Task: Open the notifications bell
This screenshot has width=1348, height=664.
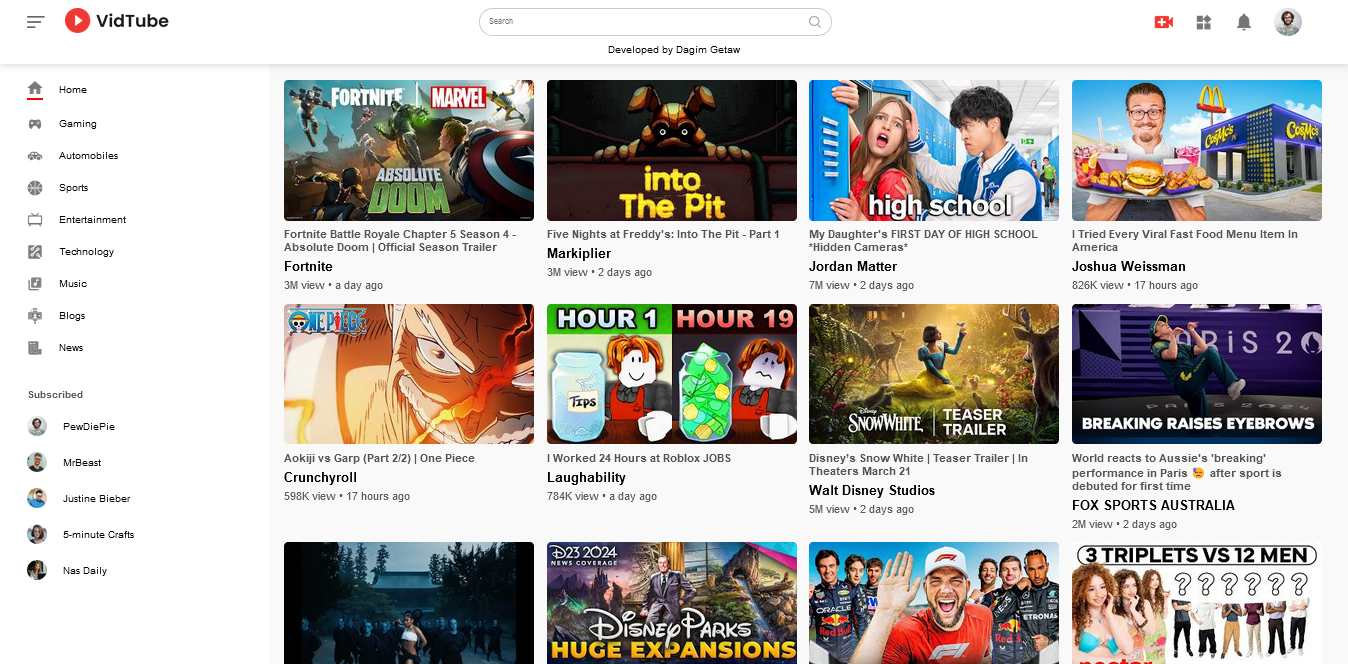Action: pyautogui.click(x=1244, y=22)
